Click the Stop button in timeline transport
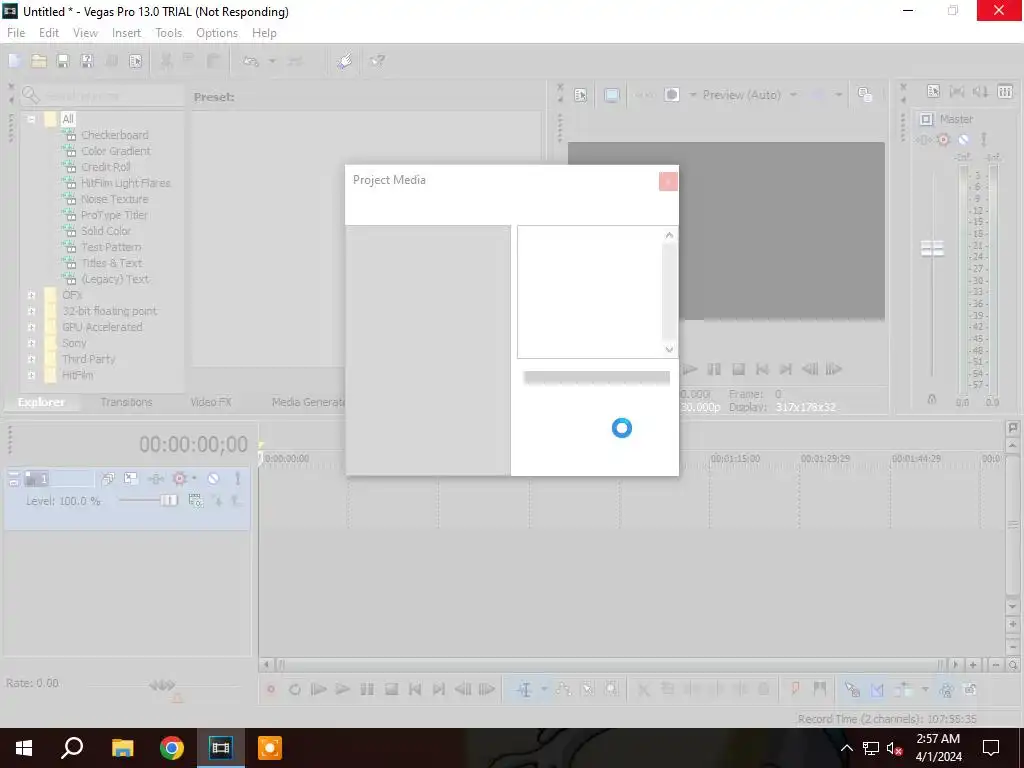 pyautogui.click(x=391, y=689)
